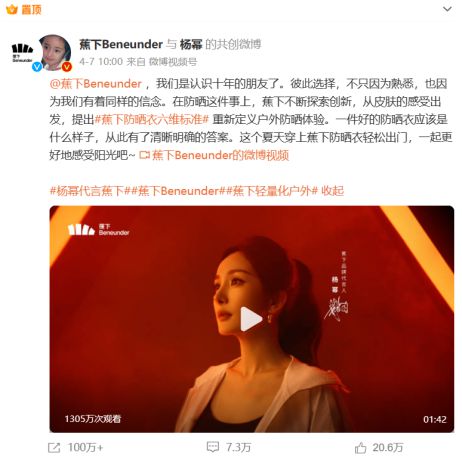Open 杨幂's profile photo avatar
The height and width of the screenshot is (457, 462).
pos(55,52)
